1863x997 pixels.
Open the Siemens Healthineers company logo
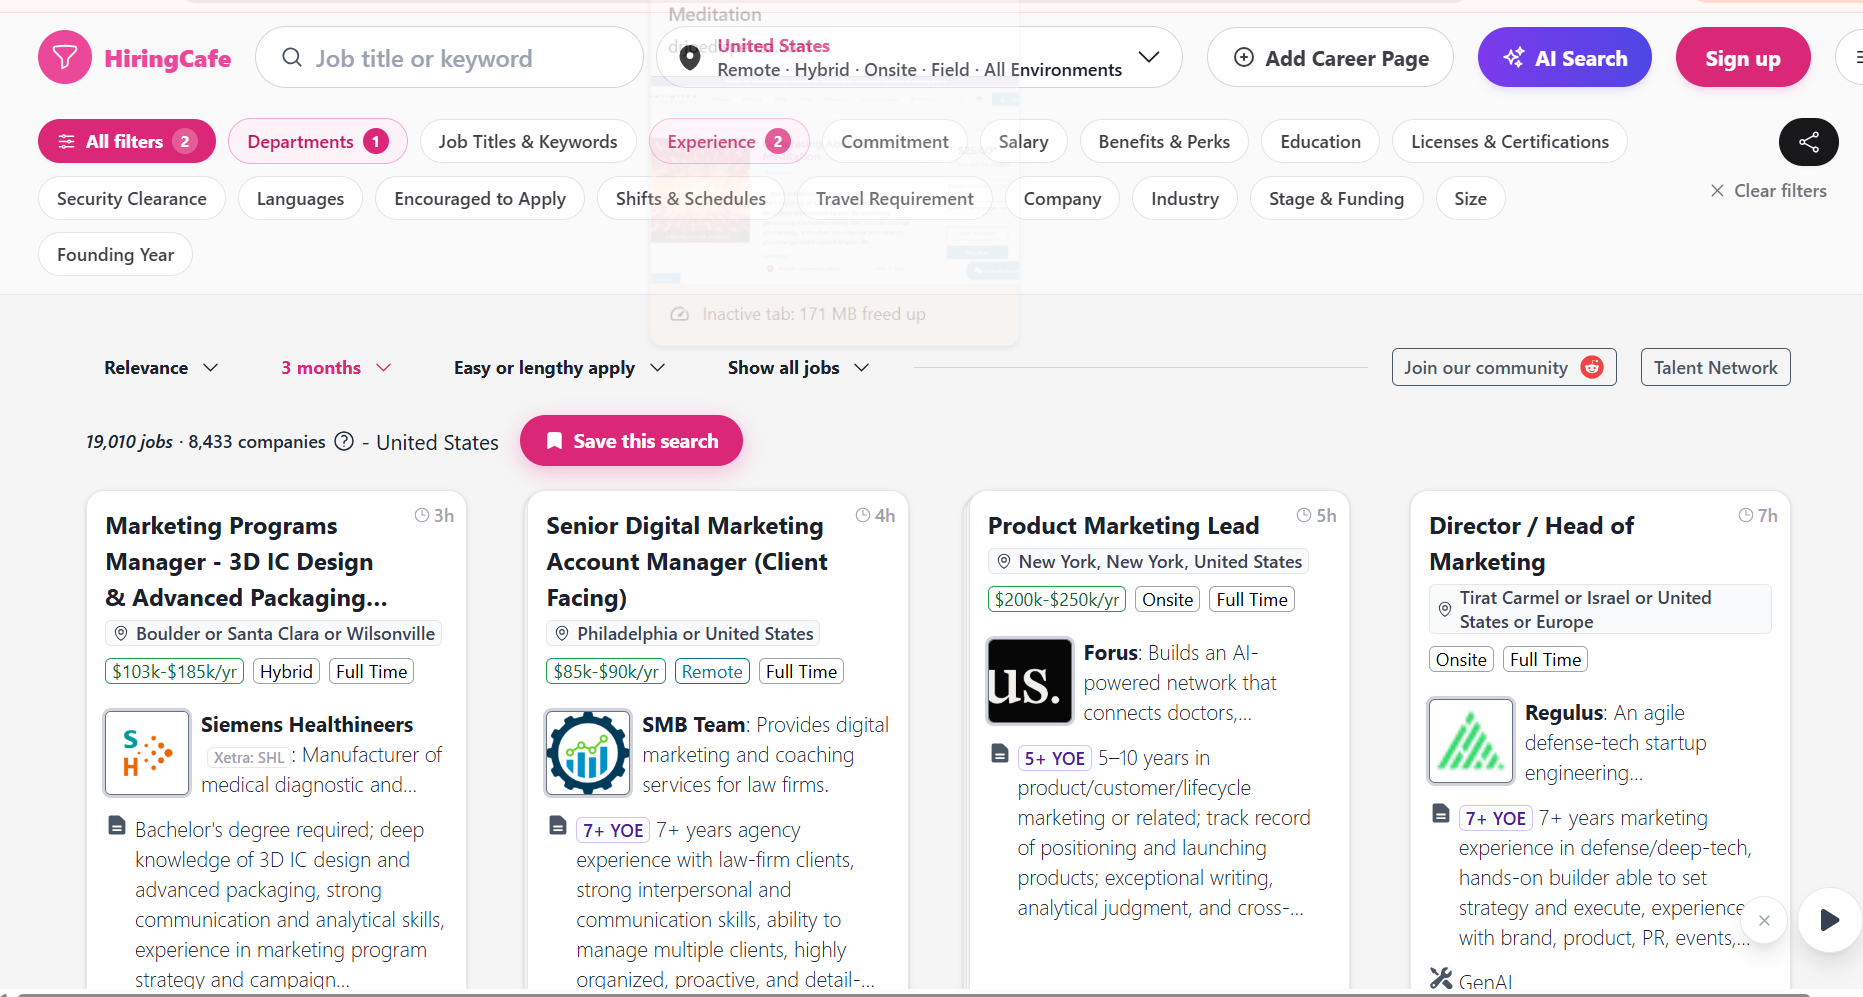coord(148,753)
